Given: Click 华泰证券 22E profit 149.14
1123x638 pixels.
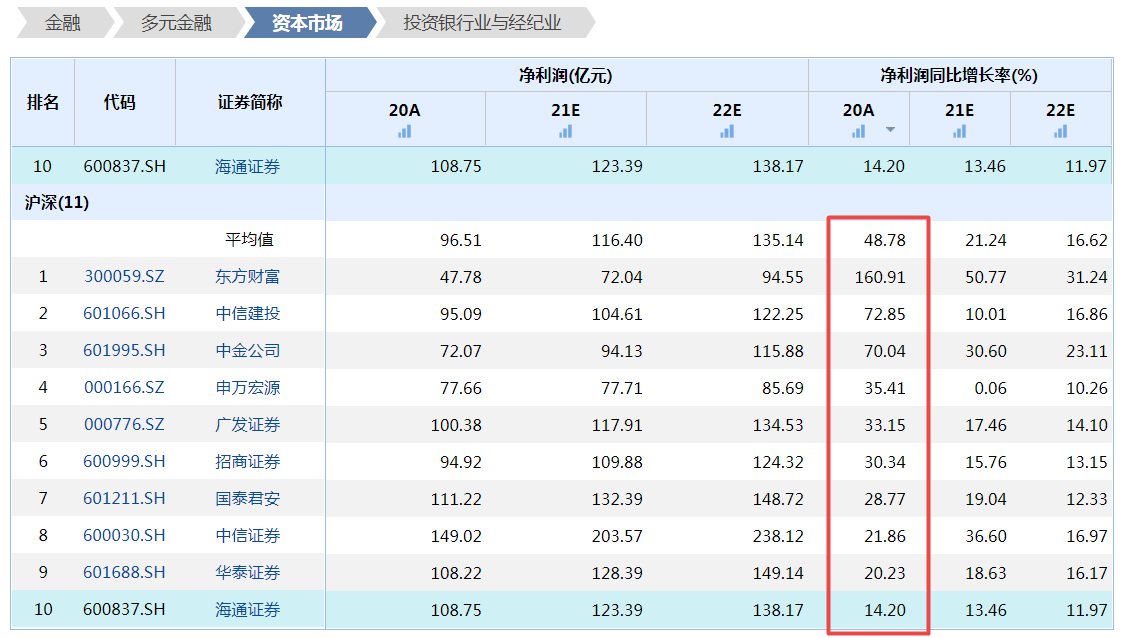Looking at the screenshot, I should click(x=779, y=574).
